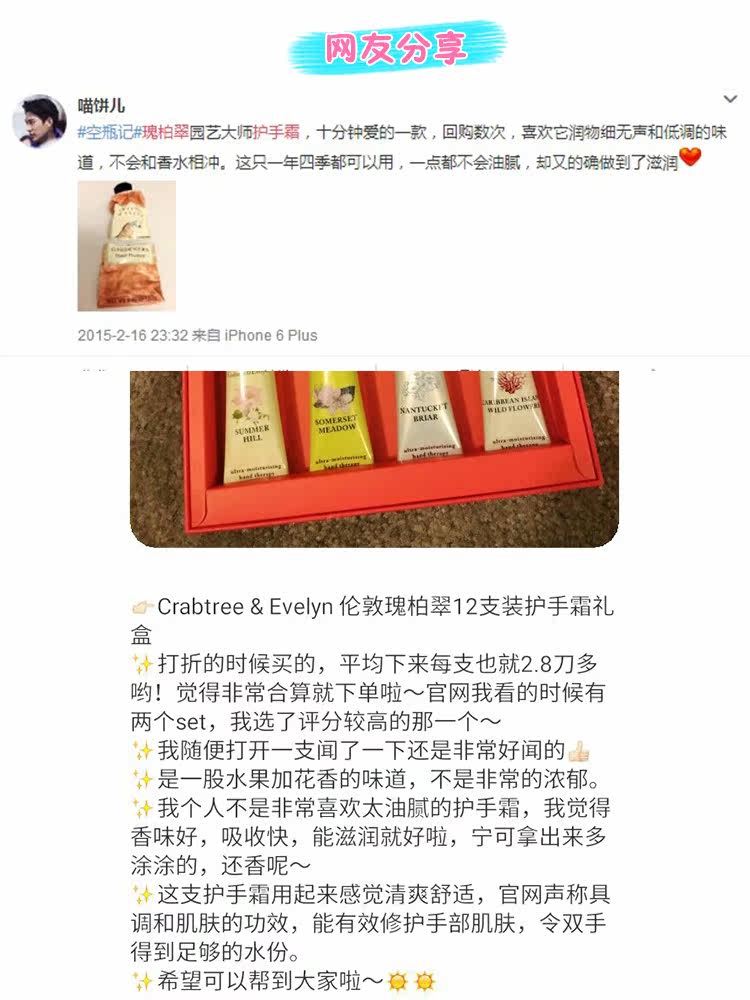Click the yellow Somerset Meadow tube
The image size is (750, 1000).
(x=337, y=423)
